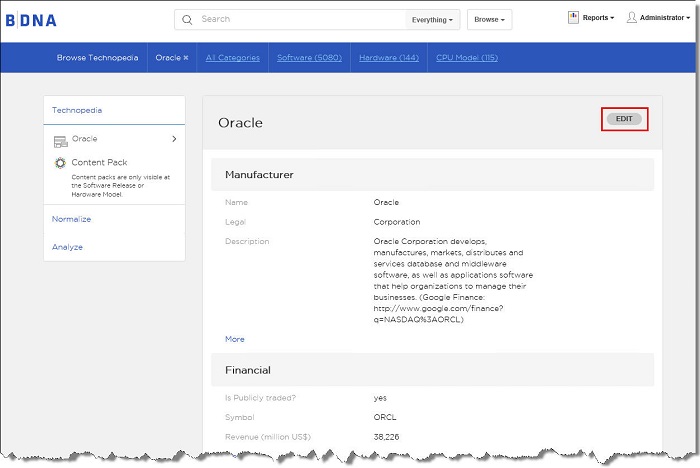Select the Is Publicly traded value yes

point(380,398)
